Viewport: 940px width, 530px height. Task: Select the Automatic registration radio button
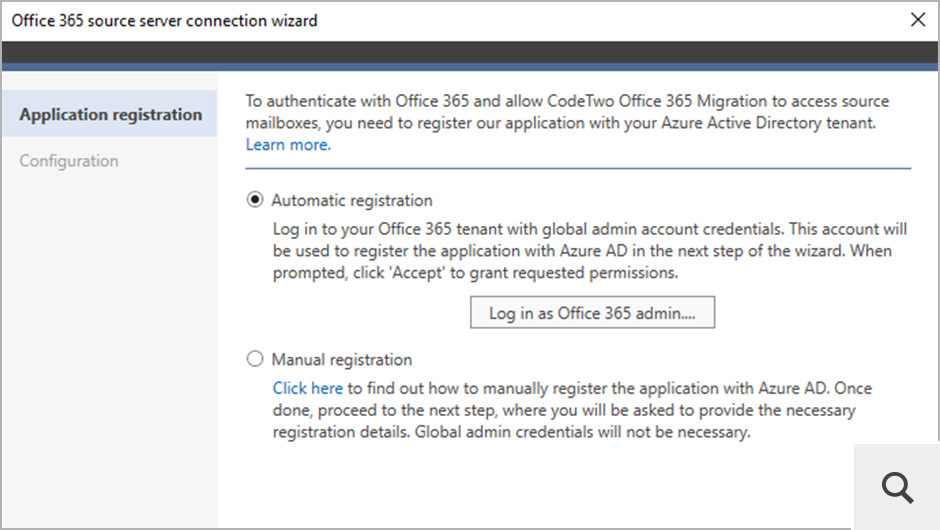(255, 200)
